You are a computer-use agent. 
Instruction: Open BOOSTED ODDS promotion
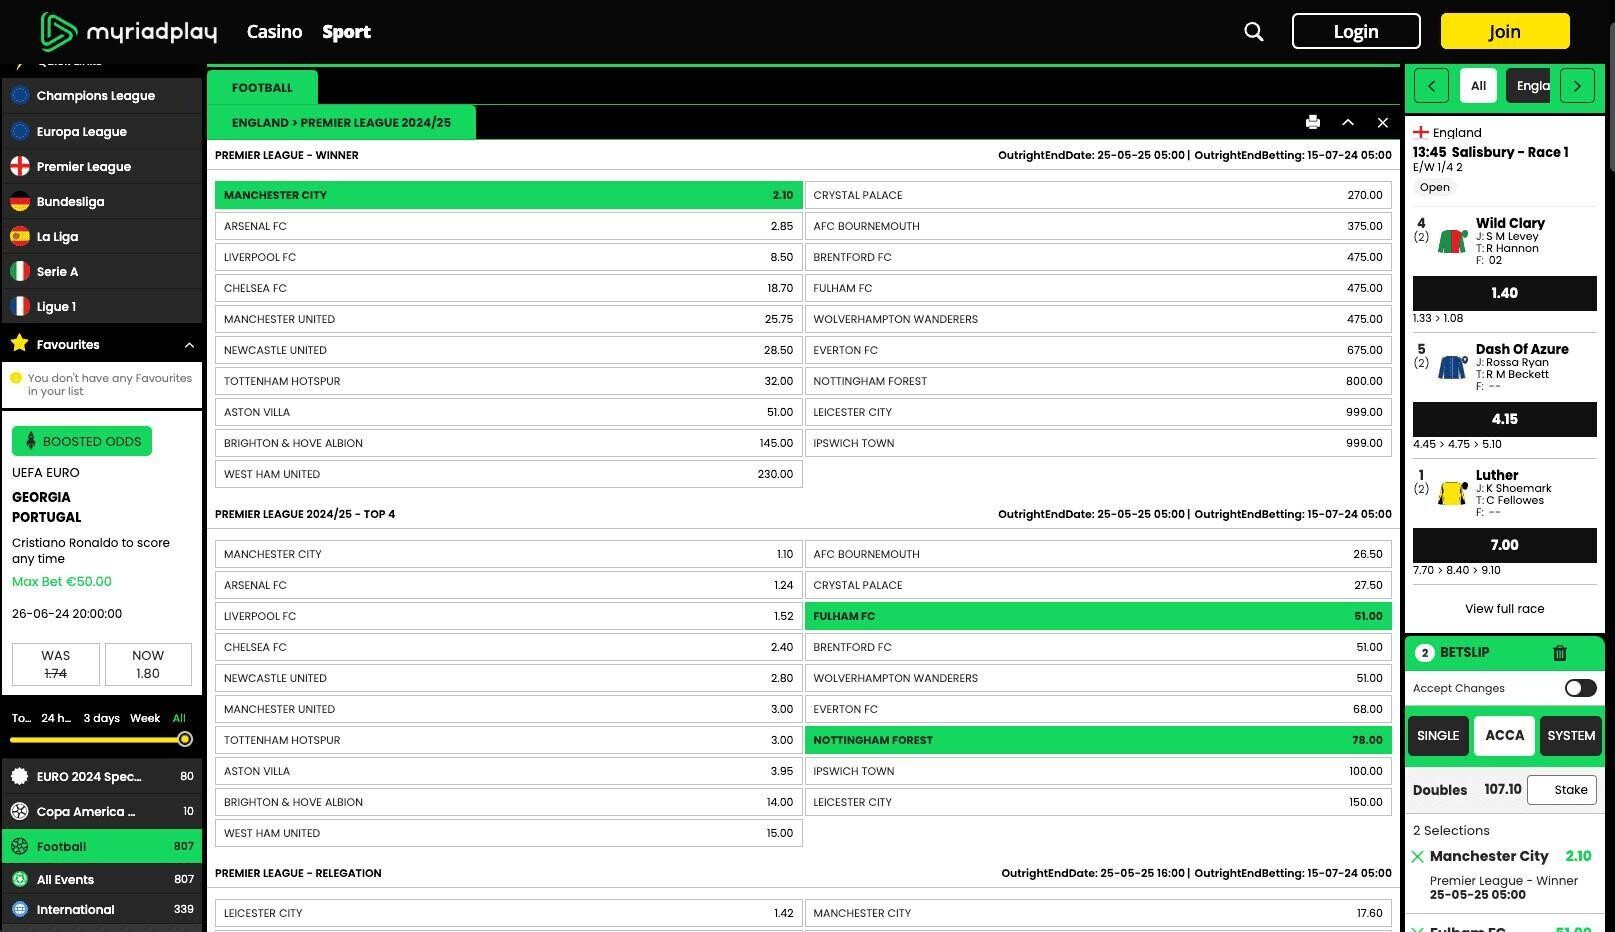[x=82, y=441]
